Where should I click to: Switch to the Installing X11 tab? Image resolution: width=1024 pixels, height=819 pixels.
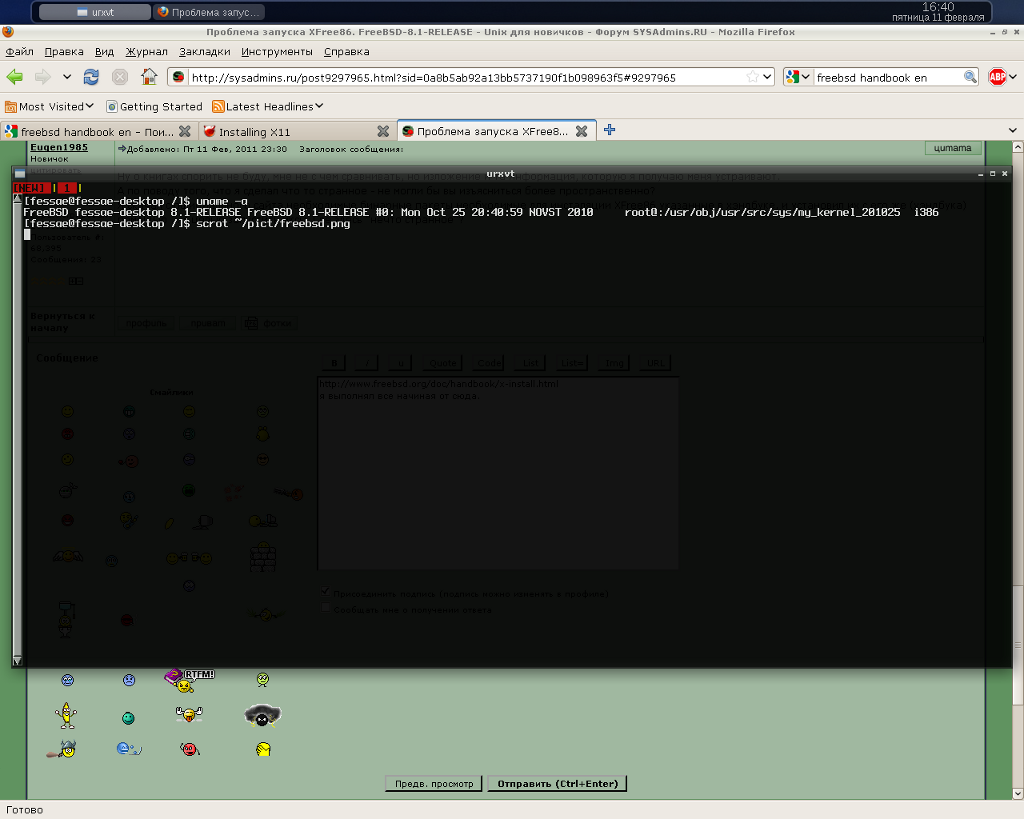tap(287, 132)
